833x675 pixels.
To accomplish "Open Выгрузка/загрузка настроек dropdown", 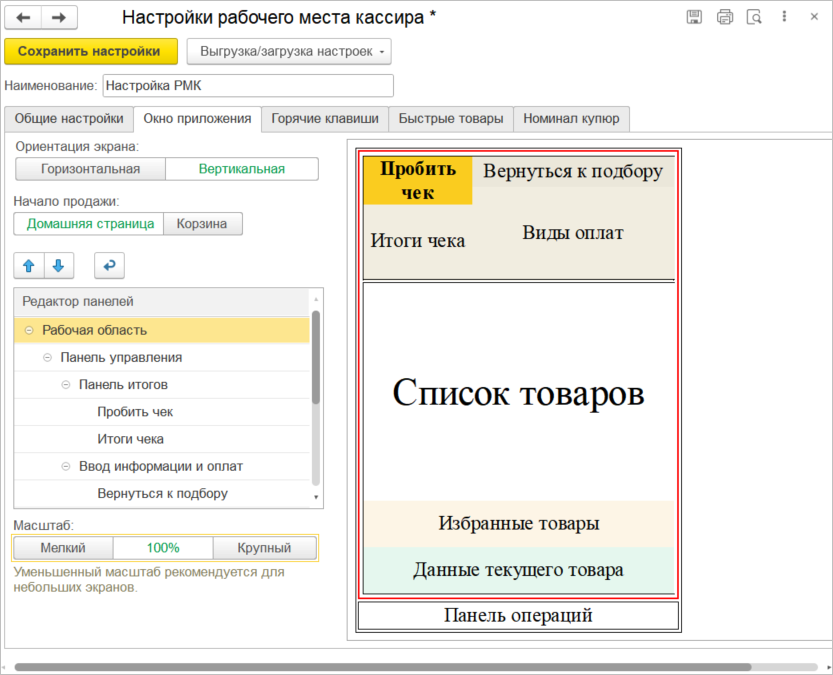I will [289, 51].
